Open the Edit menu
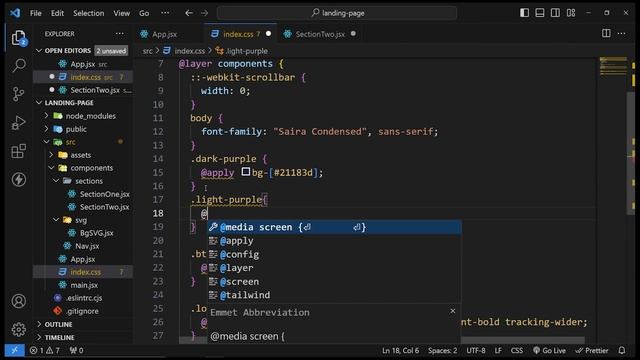 click(x=58, y=13)
